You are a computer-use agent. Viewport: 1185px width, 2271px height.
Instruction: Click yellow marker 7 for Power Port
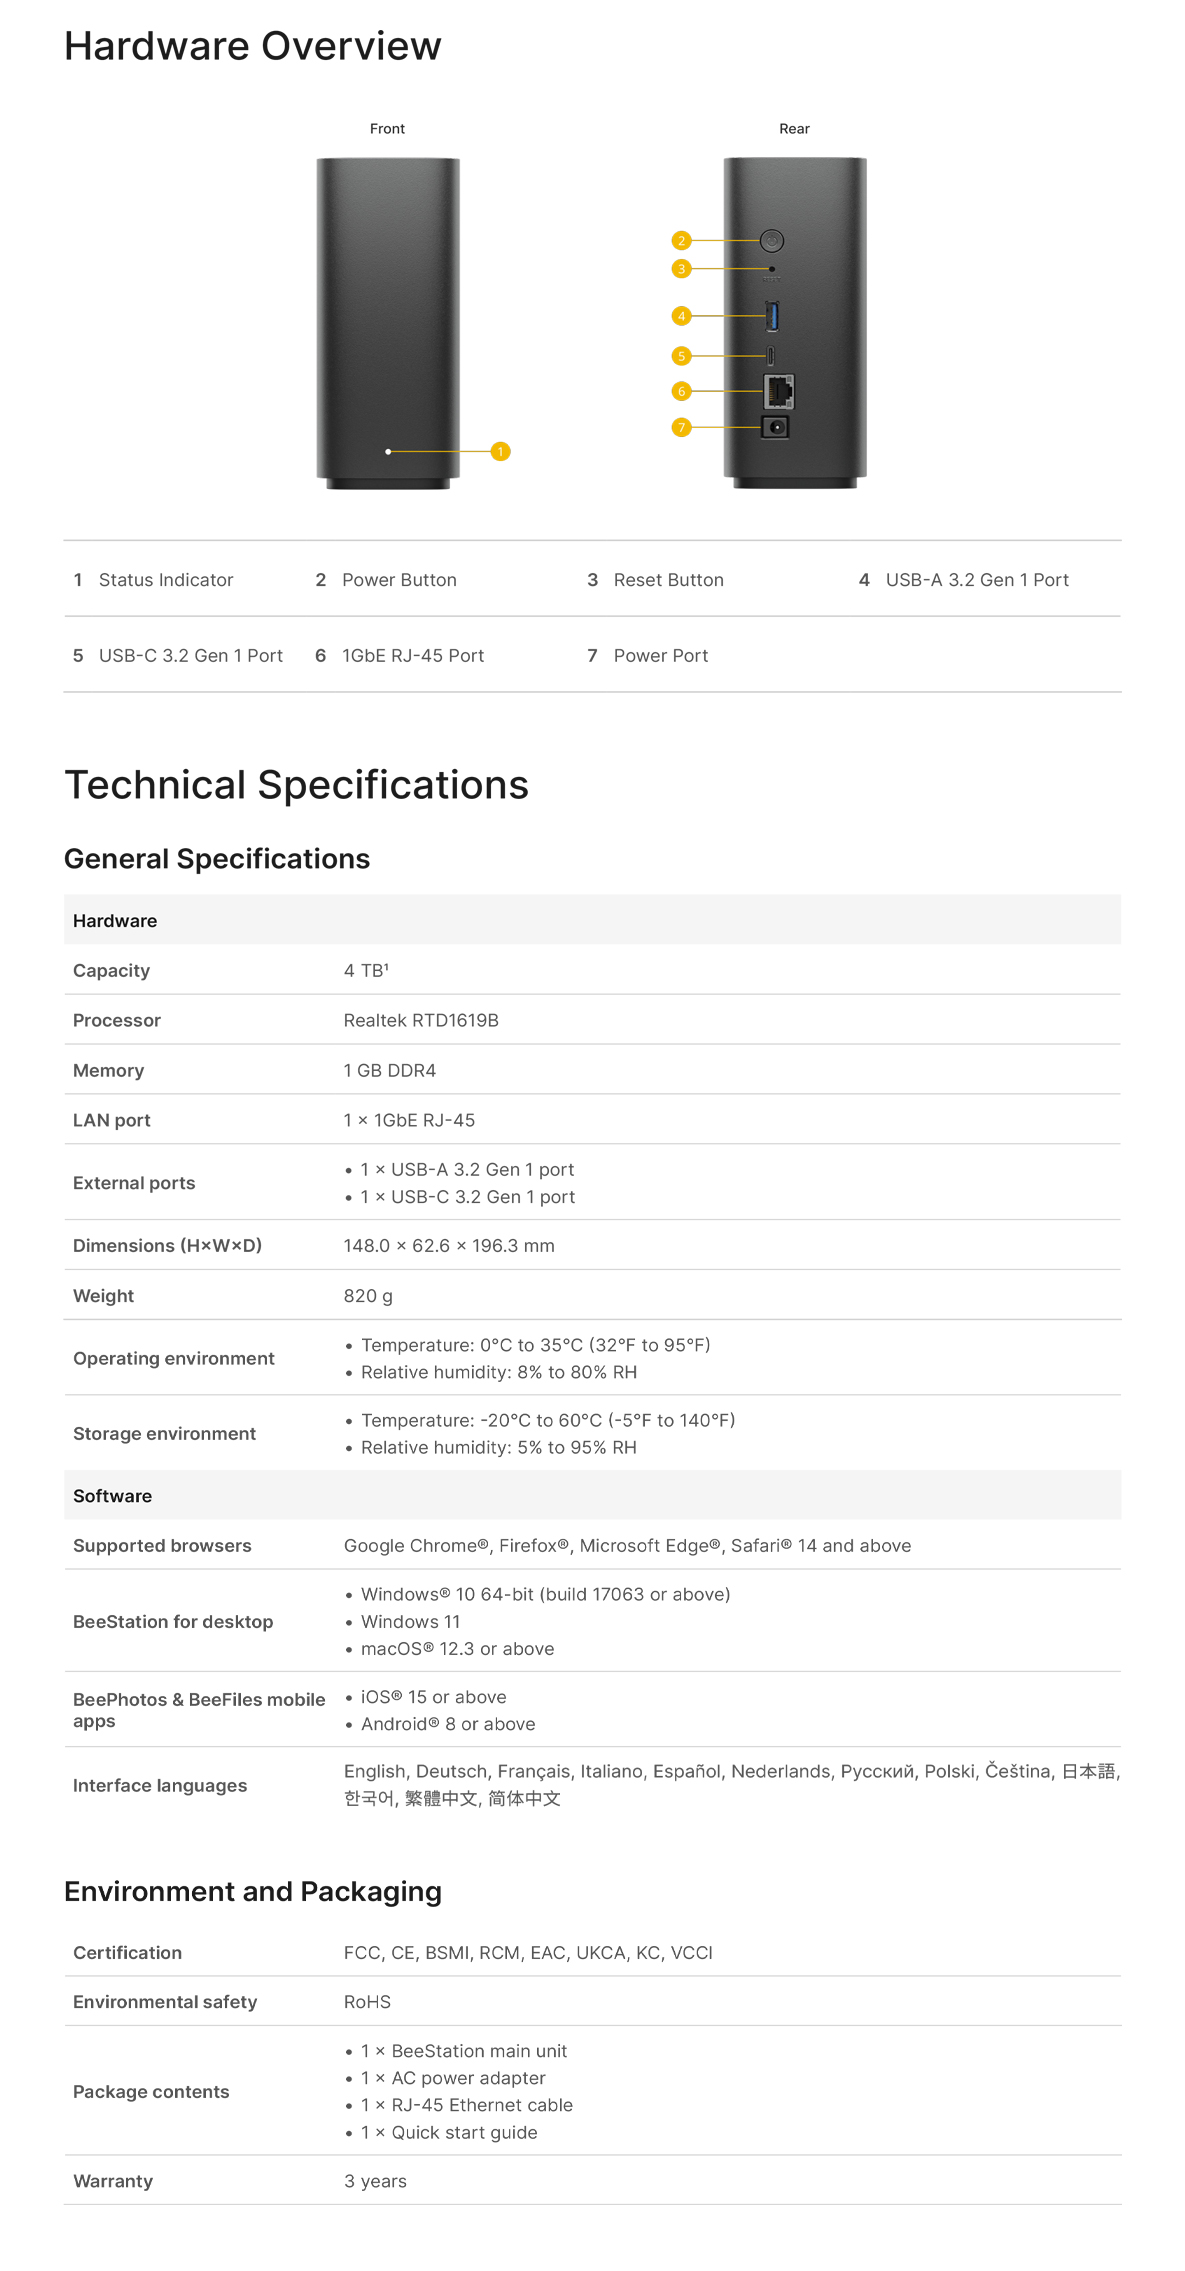coord(681,428)
